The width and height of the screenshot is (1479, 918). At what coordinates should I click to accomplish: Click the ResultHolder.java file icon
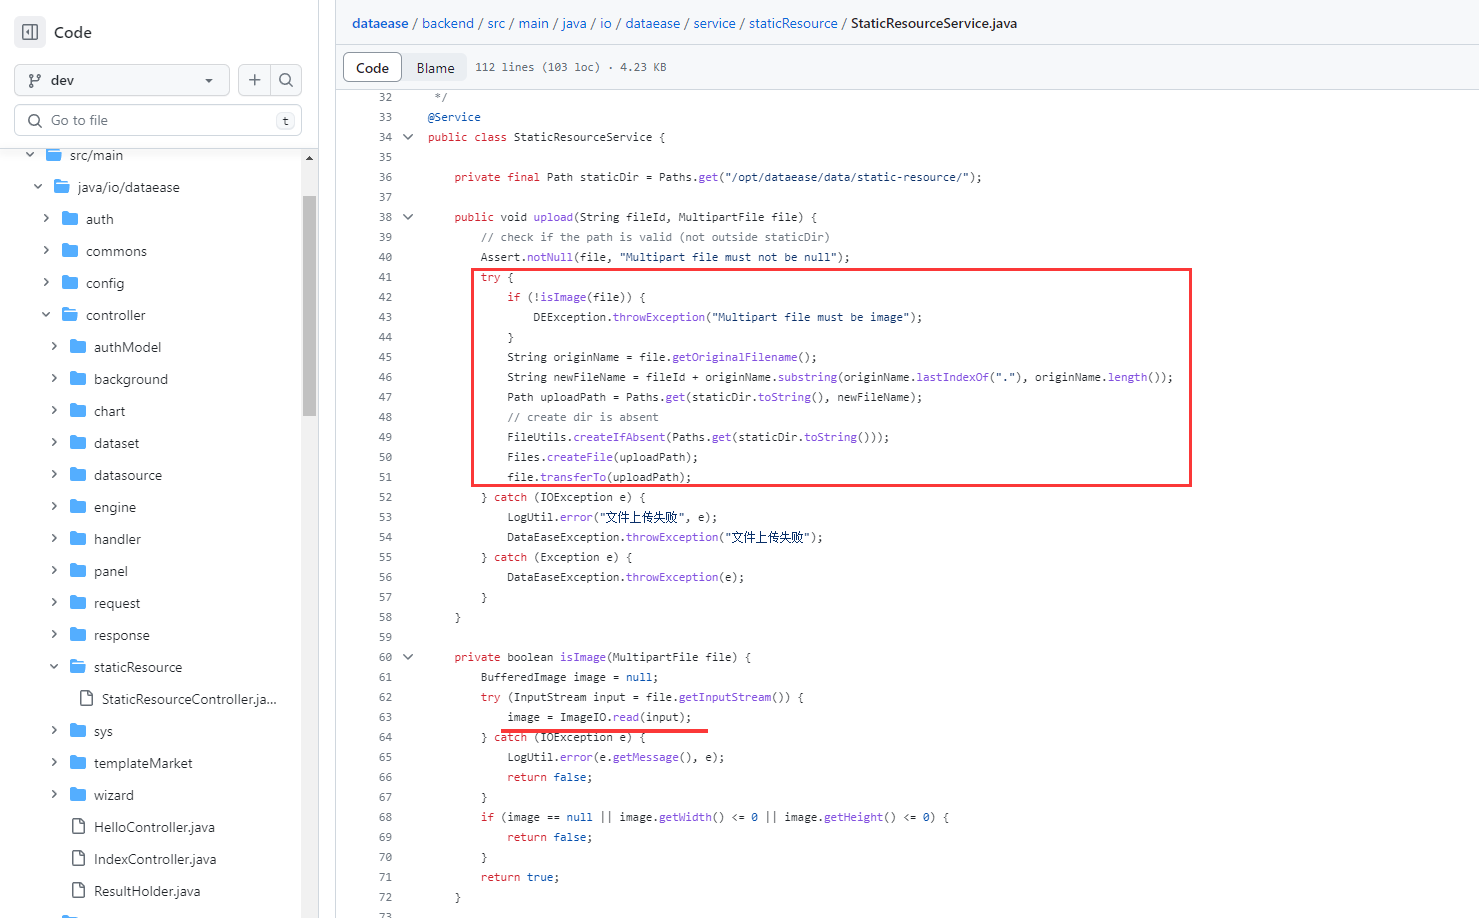[78, 891]
